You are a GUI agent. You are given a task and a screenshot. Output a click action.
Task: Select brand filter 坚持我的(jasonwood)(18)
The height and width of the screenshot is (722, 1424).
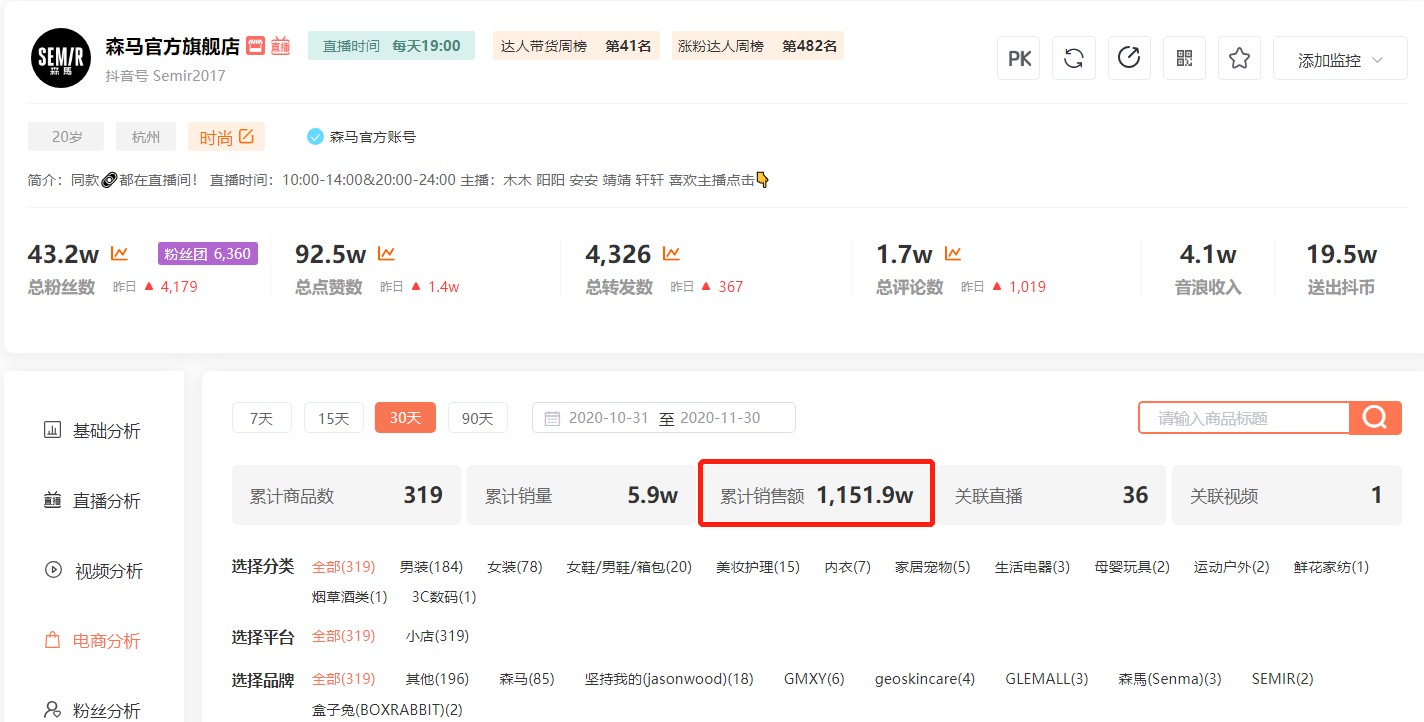(669, 679)
